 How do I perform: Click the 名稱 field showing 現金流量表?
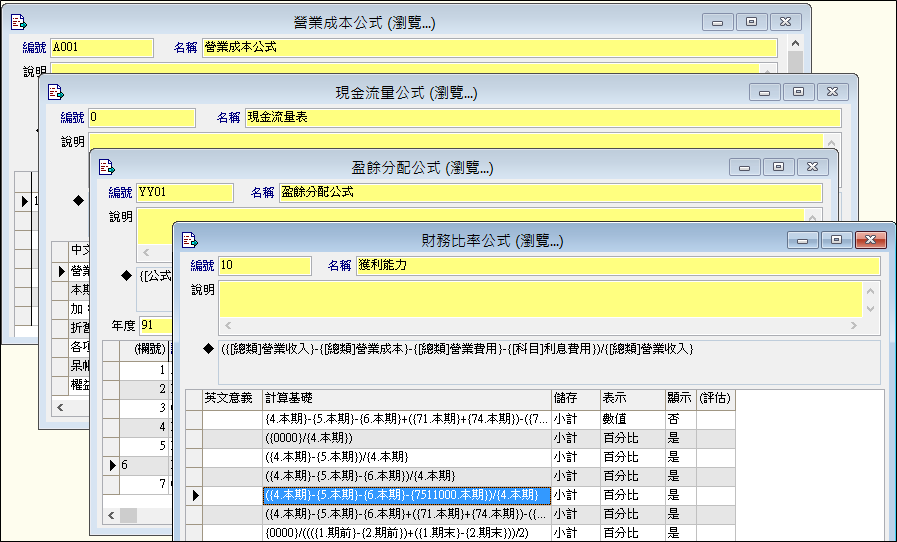pyautogui.click(x=532, y=118)
